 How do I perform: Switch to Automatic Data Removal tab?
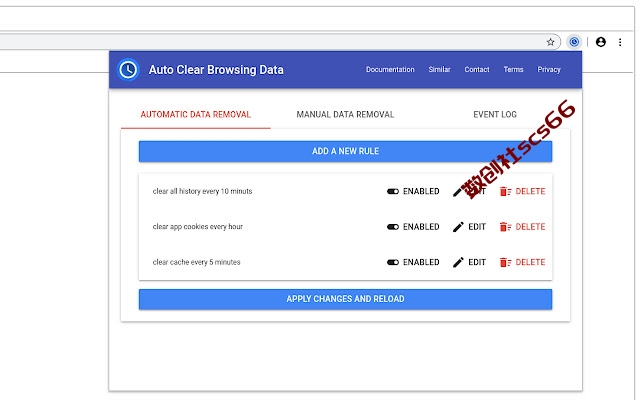(196, 115)
